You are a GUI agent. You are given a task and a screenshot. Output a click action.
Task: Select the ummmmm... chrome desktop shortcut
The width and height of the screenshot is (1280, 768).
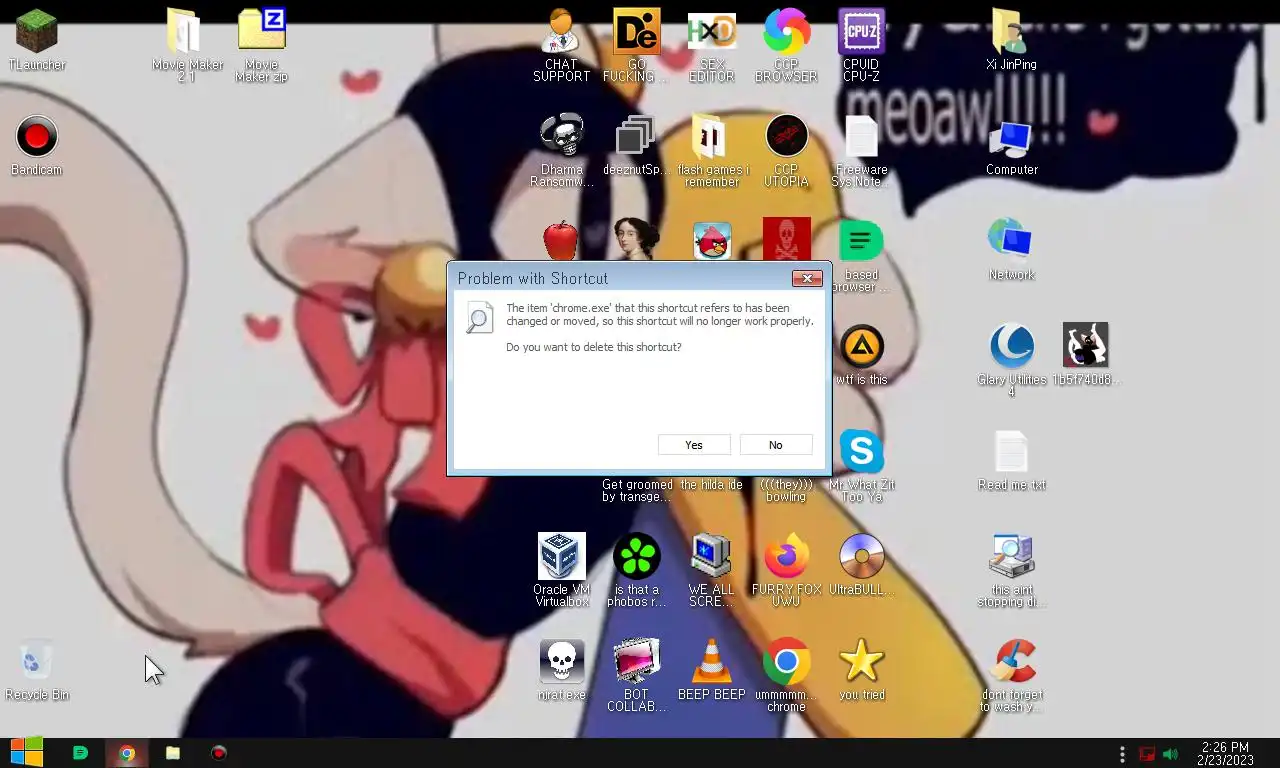click(786, 675)
